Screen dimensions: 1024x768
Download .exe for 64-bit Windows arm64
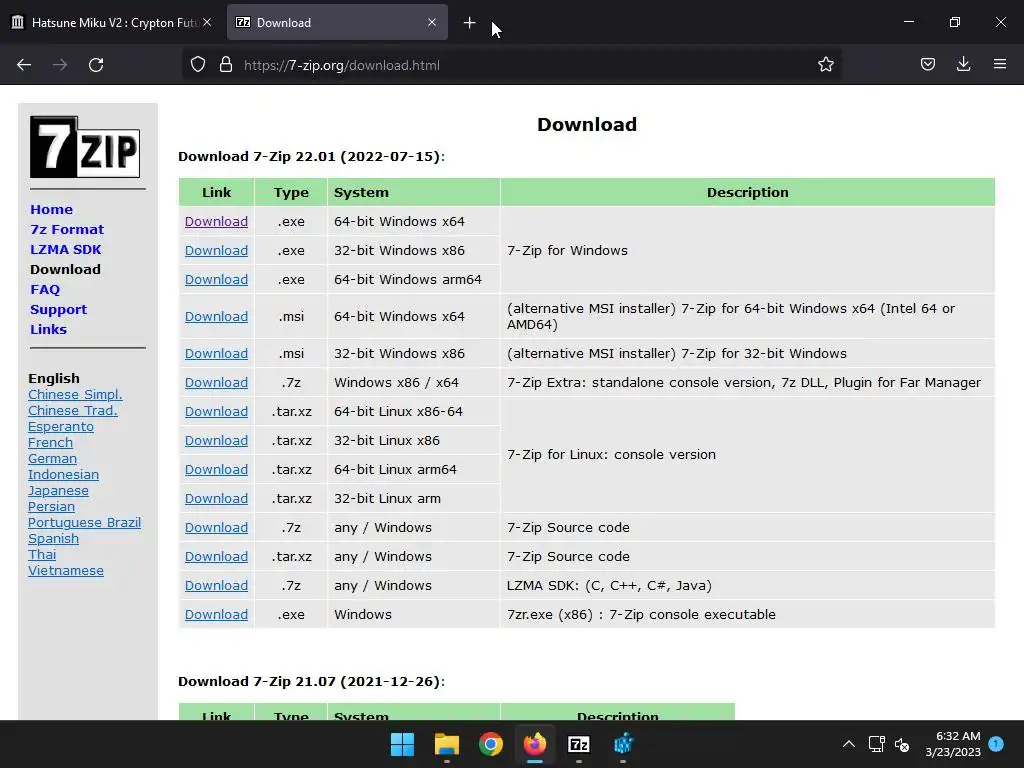[x=216, y=280]
